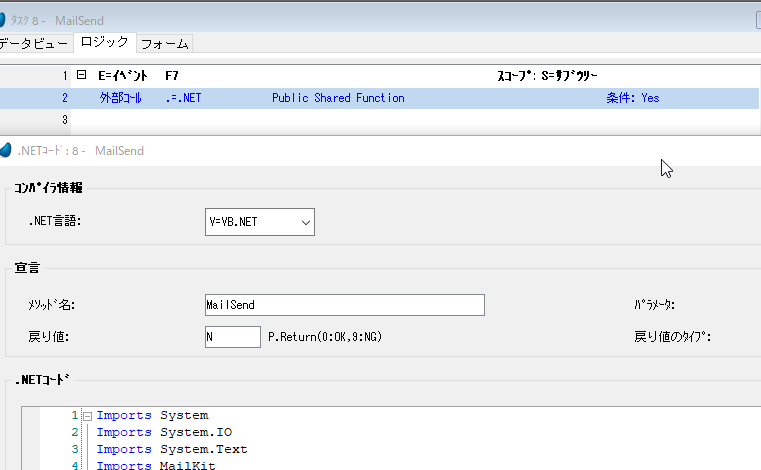Select empty logic row 3
Viewport: 761px width, 470px height.
[x=300, y=120]
